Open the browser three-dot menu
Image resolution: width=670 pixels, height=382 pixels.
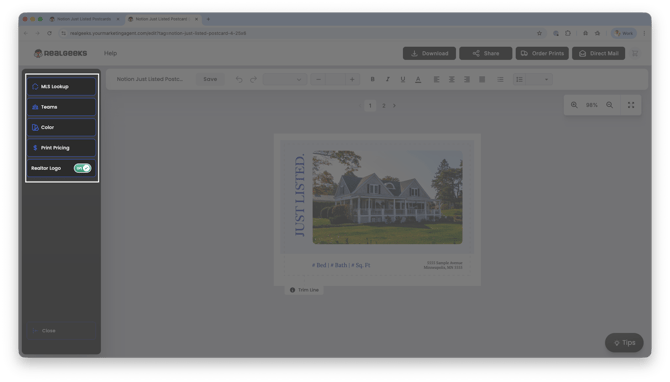pos(644,33)
